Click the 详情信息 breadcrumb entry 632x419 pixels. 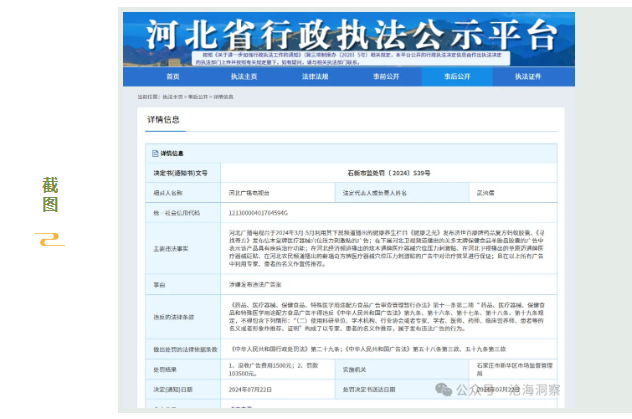click(x=223, y=97)
